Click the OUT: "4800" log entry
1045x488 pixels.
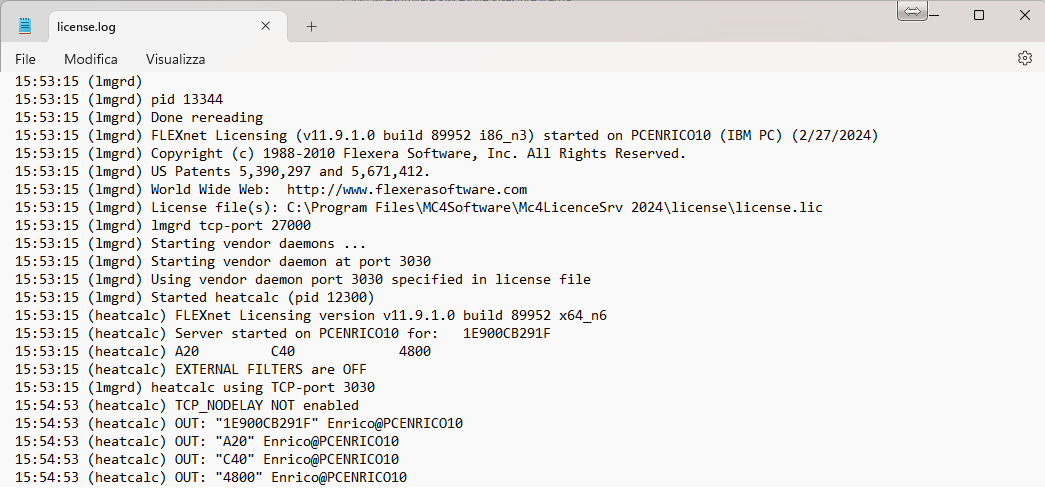[290, 477]
